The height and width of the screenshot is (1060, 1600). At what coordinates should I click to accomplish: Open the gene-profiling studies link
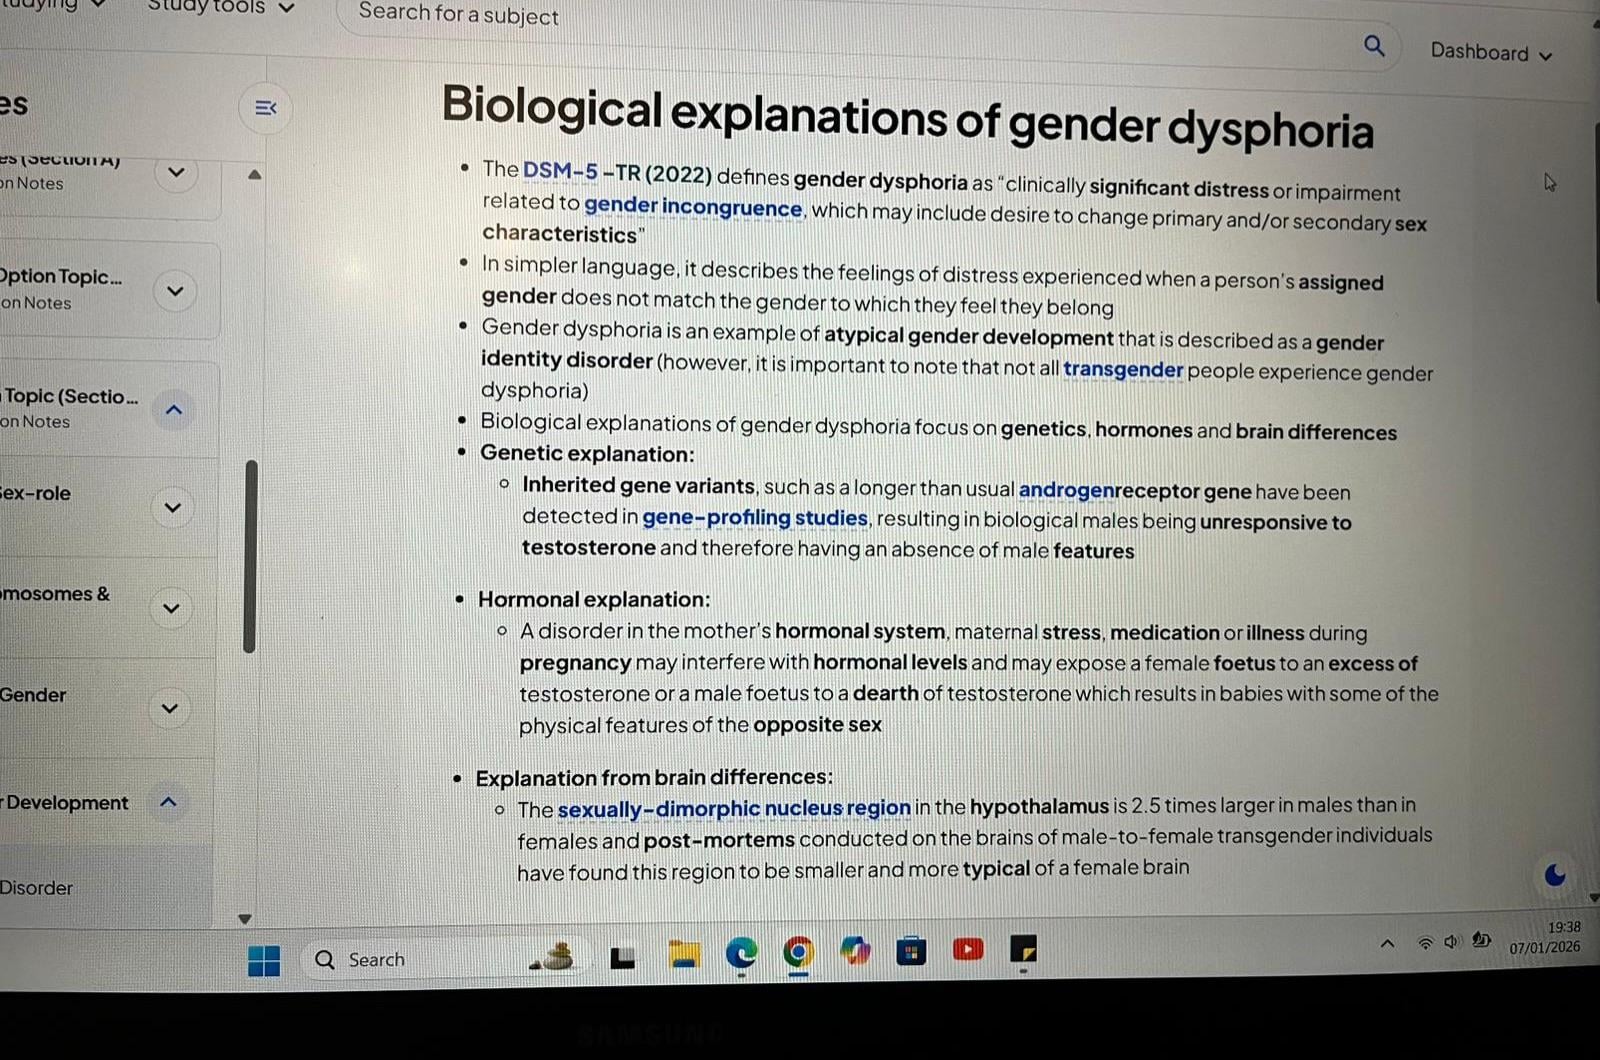tap(755, 517)
